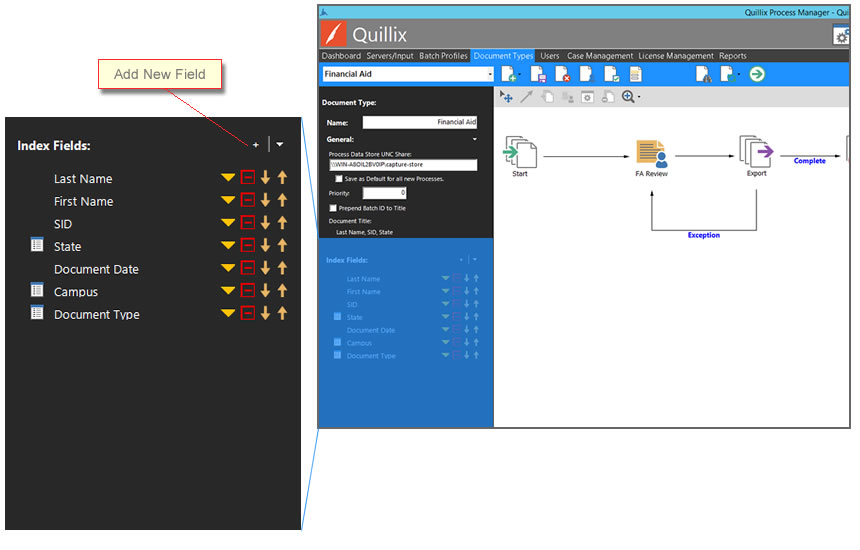Viewport: 860px width, 550px height.
Task: Open the Case Management tab
Action: pyautogui.click(x=599, y=56)
